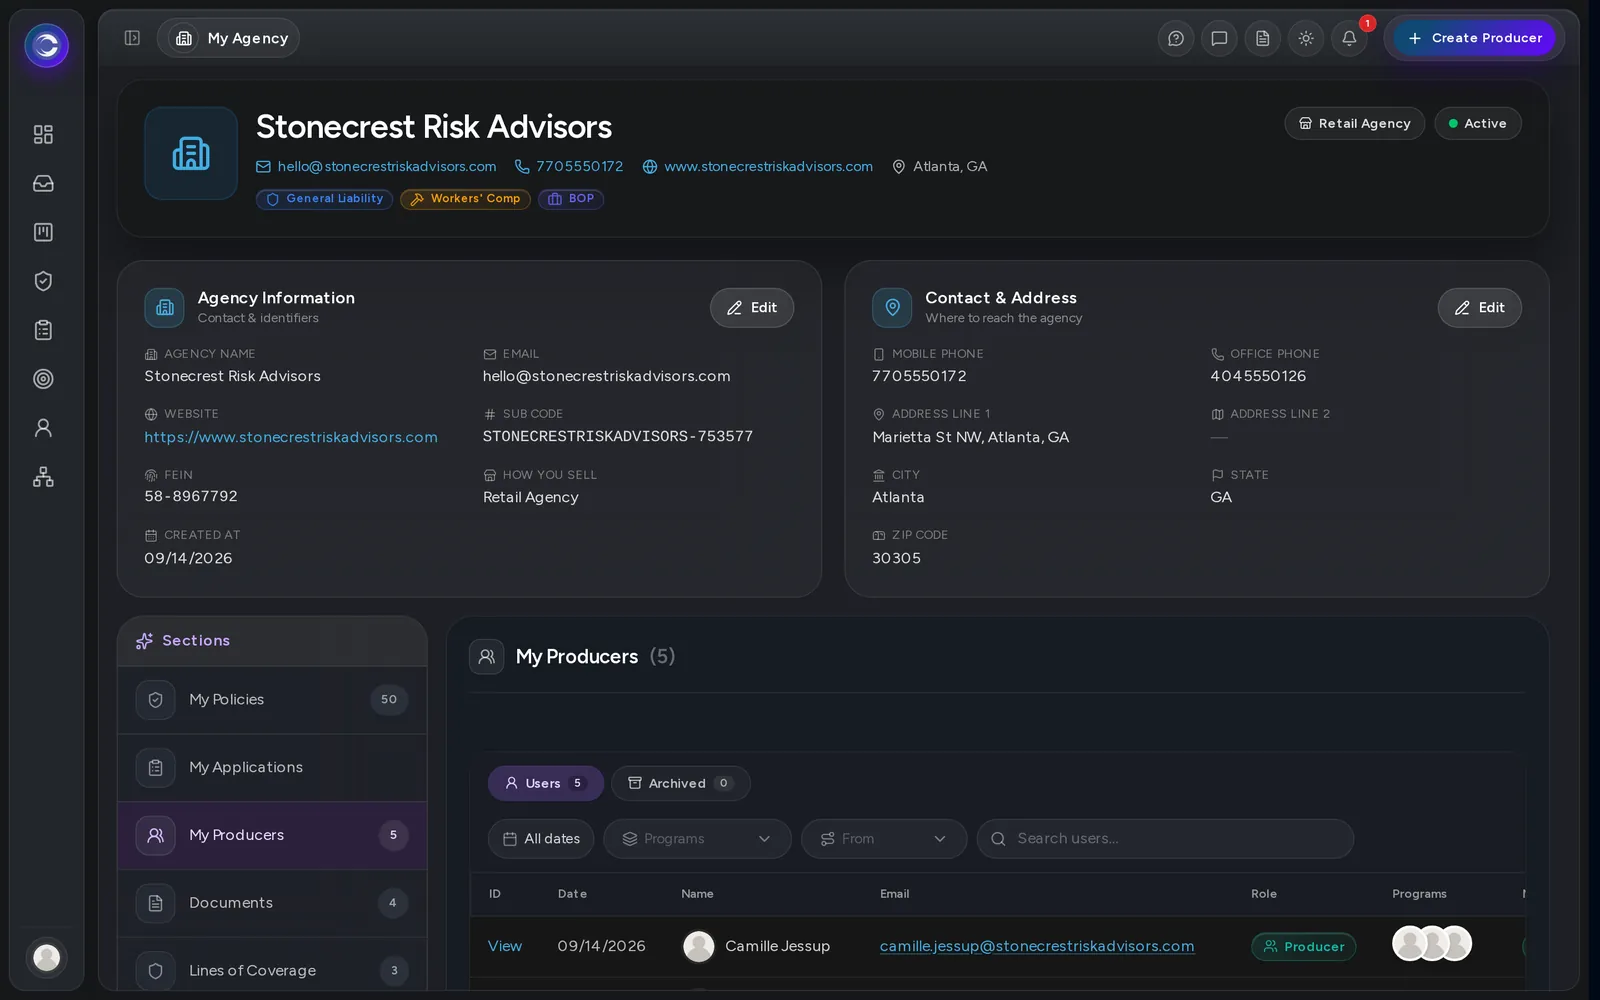1600x1000 pixels.
Task: Select the Users tab
Action: point(545,783)
